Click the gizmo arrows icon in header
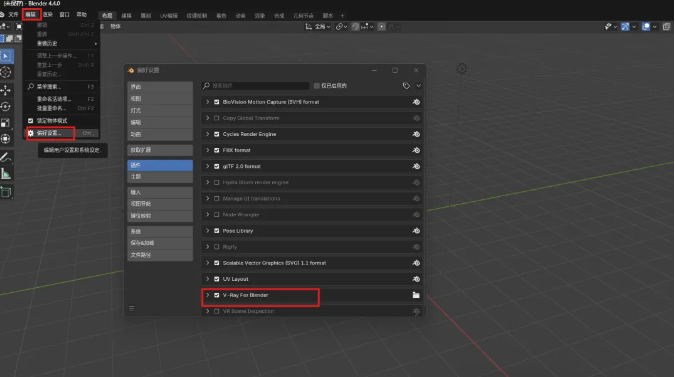Screen dimensions: 675x377 point(625,27)
